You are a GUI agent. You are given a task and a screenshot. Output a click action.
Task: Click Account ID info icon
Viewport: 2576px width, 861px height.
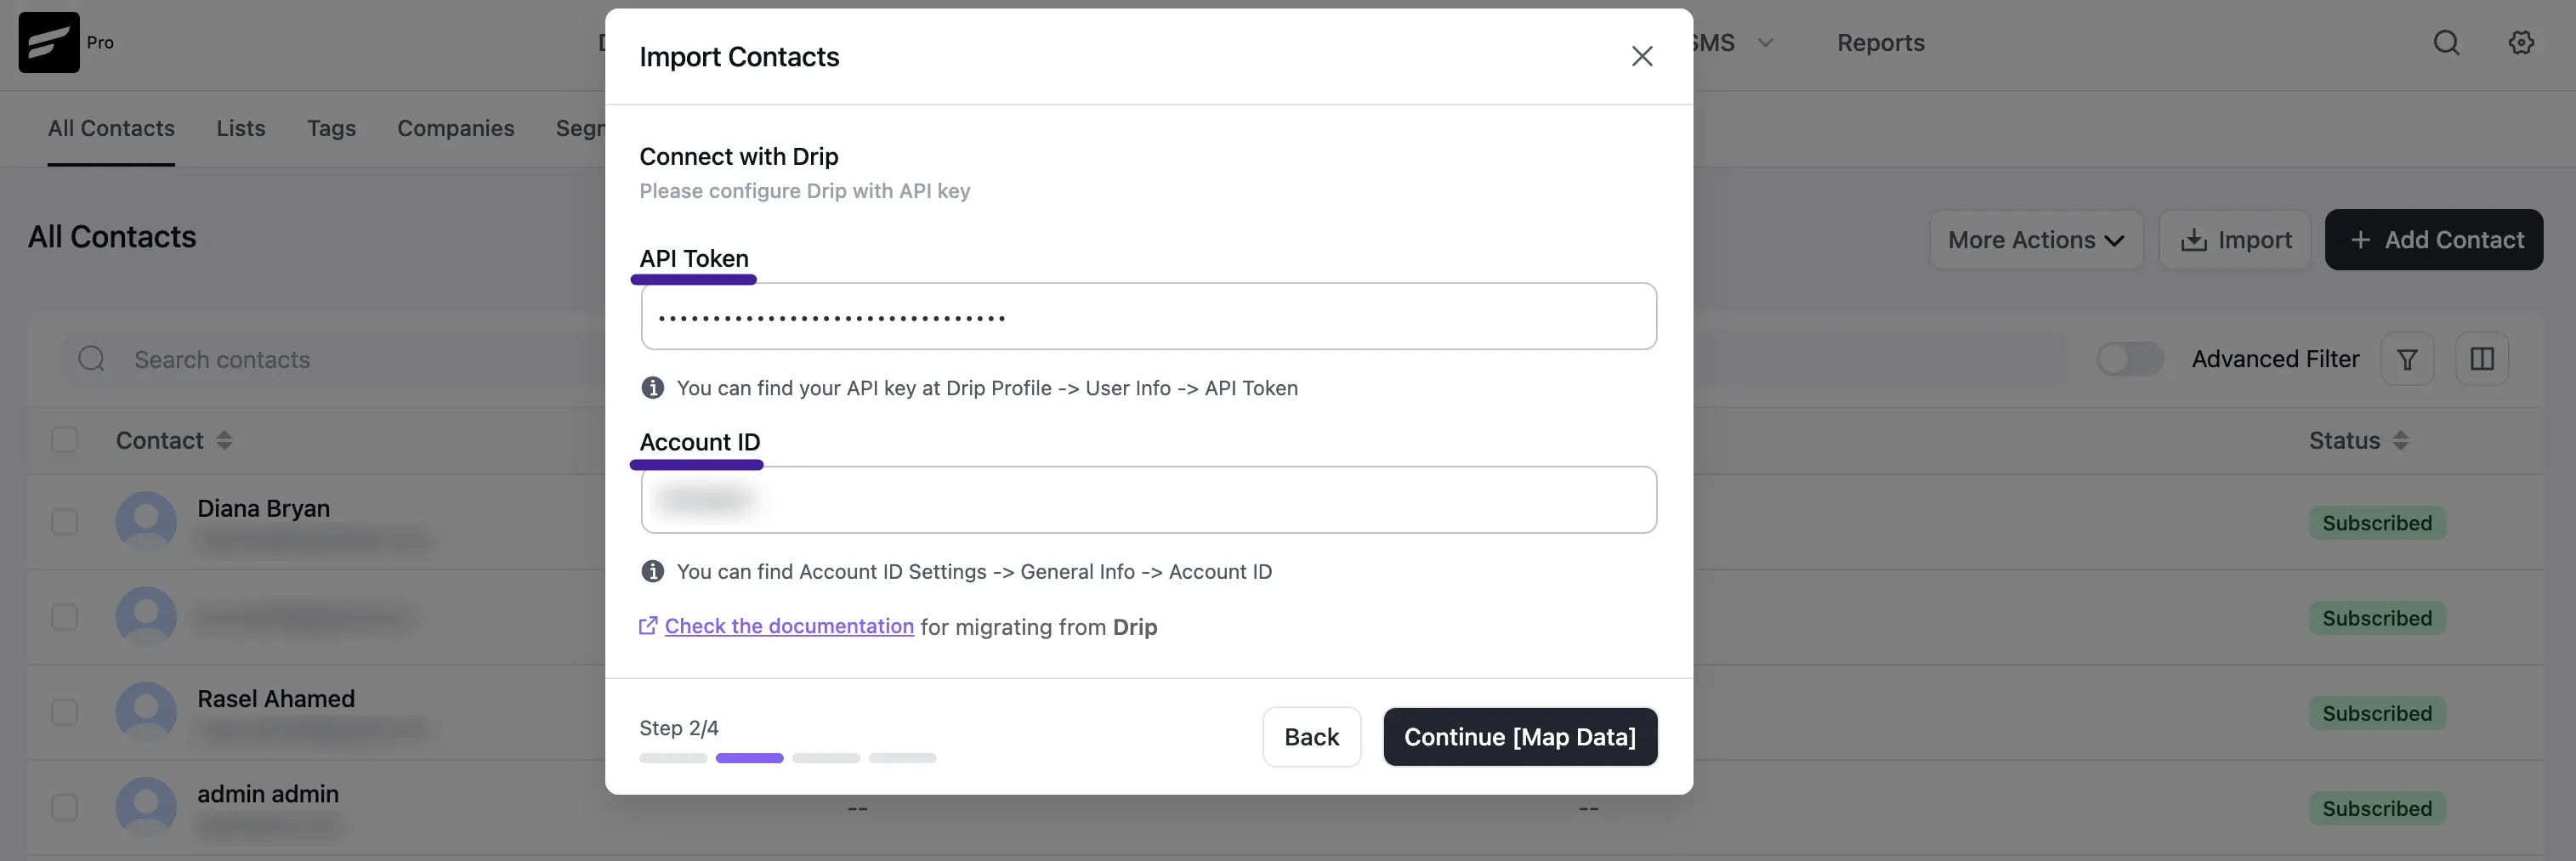(x=653, y=572)
